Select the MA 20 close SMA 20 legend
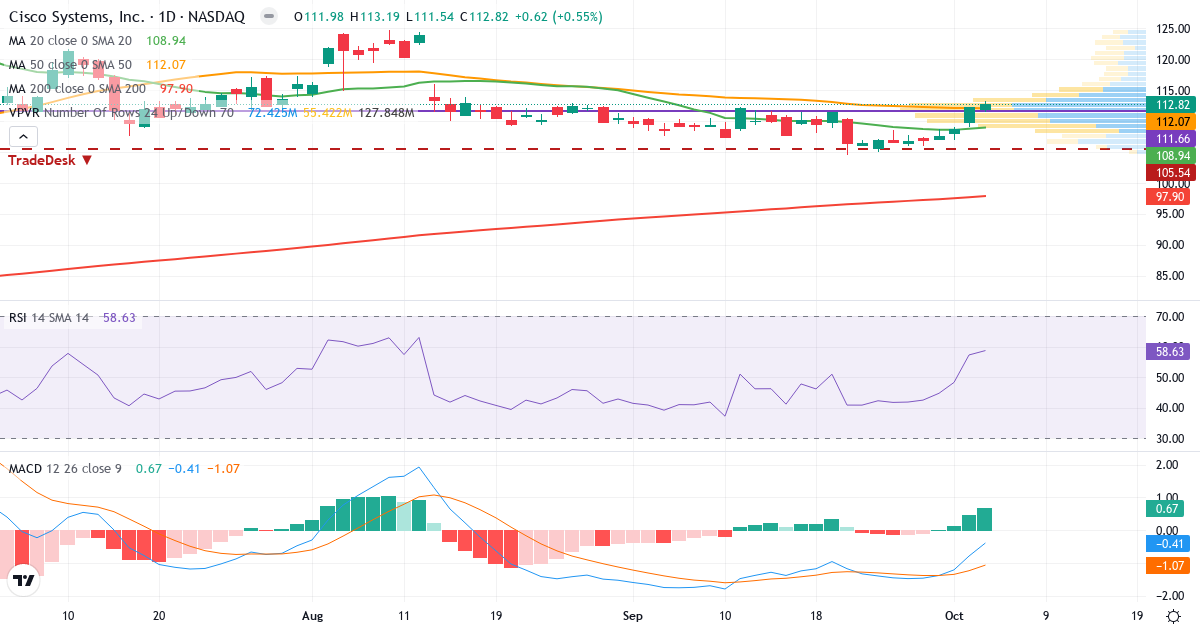 [x=70, y=41]
